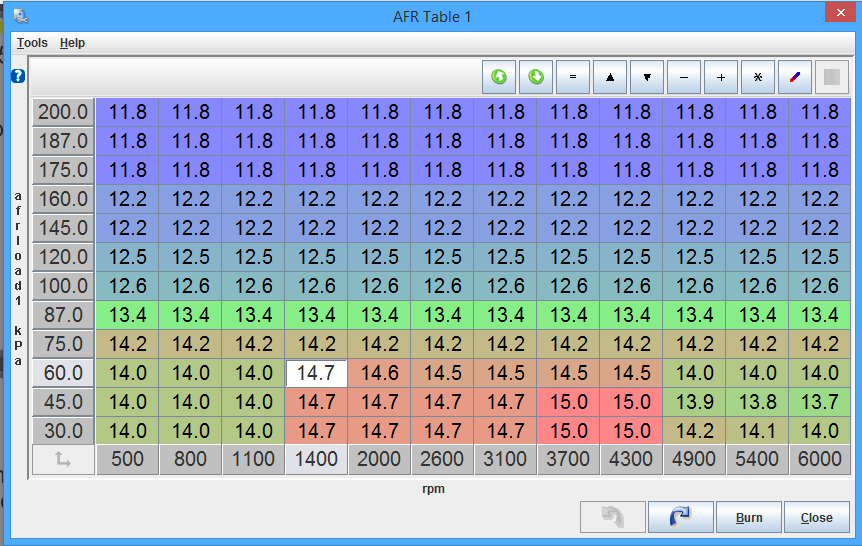The image size is (862, 546).
Task: Click the blue redo arrow button
Action: click(680, 517)
